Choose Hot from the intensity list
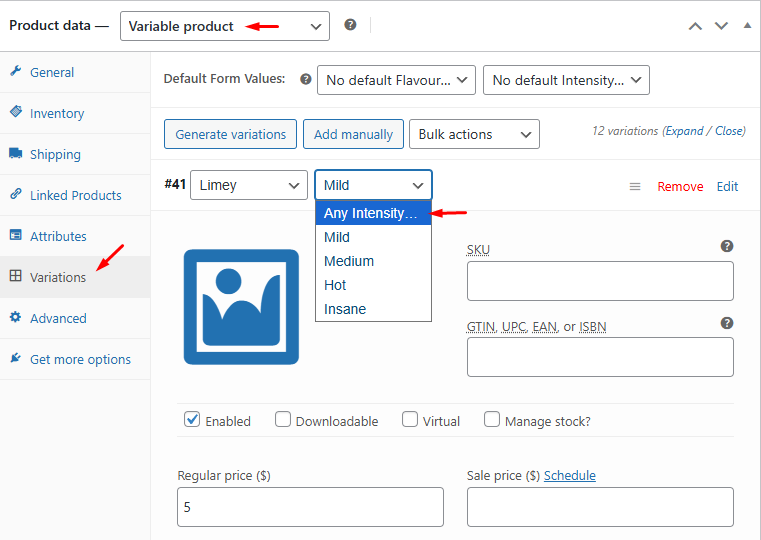761x540 pixels. coord(373,285)
